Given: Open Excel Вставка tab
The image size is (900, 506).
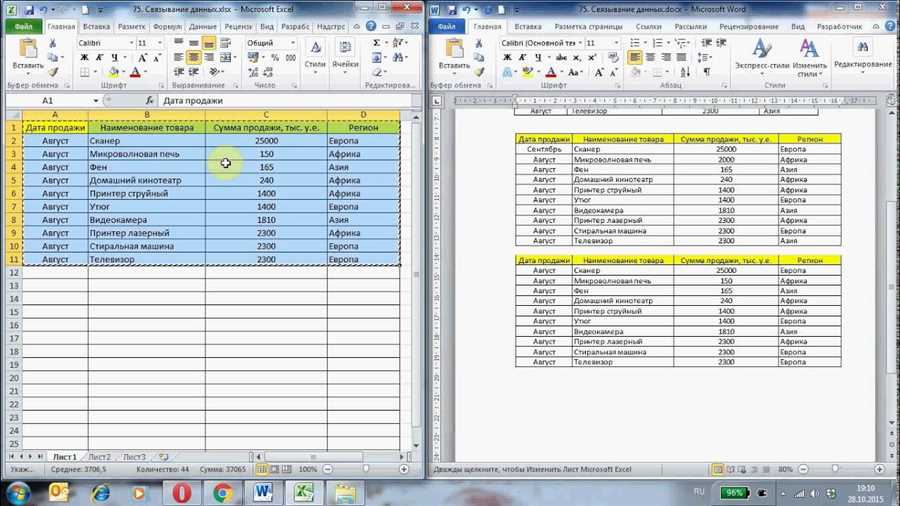Looking at the screenshot, I should [96, 26].
